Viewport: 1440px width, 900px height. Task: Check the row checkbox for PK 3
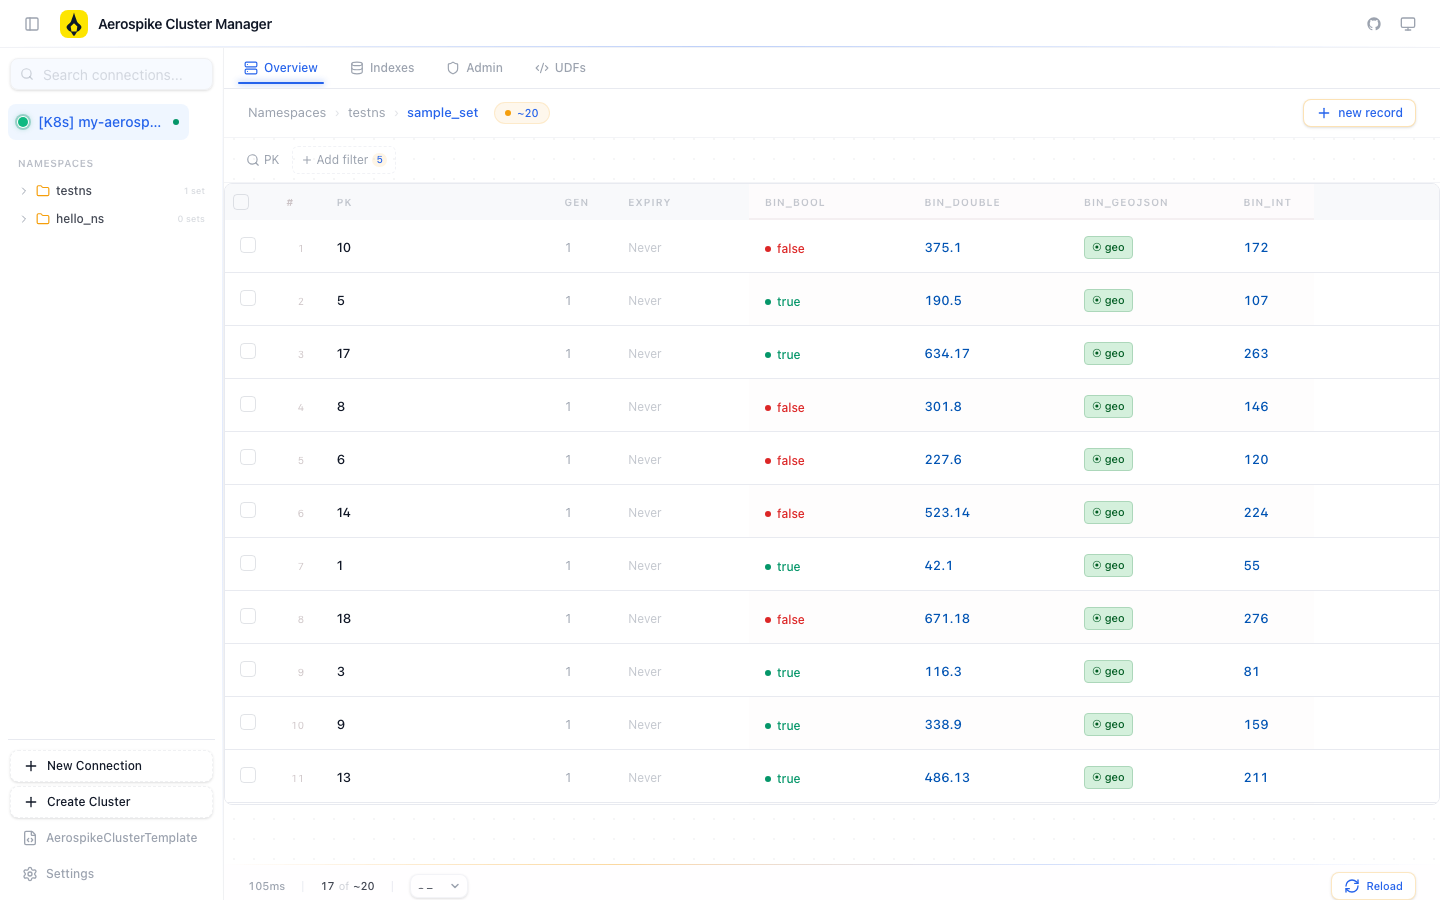[248, 669]
